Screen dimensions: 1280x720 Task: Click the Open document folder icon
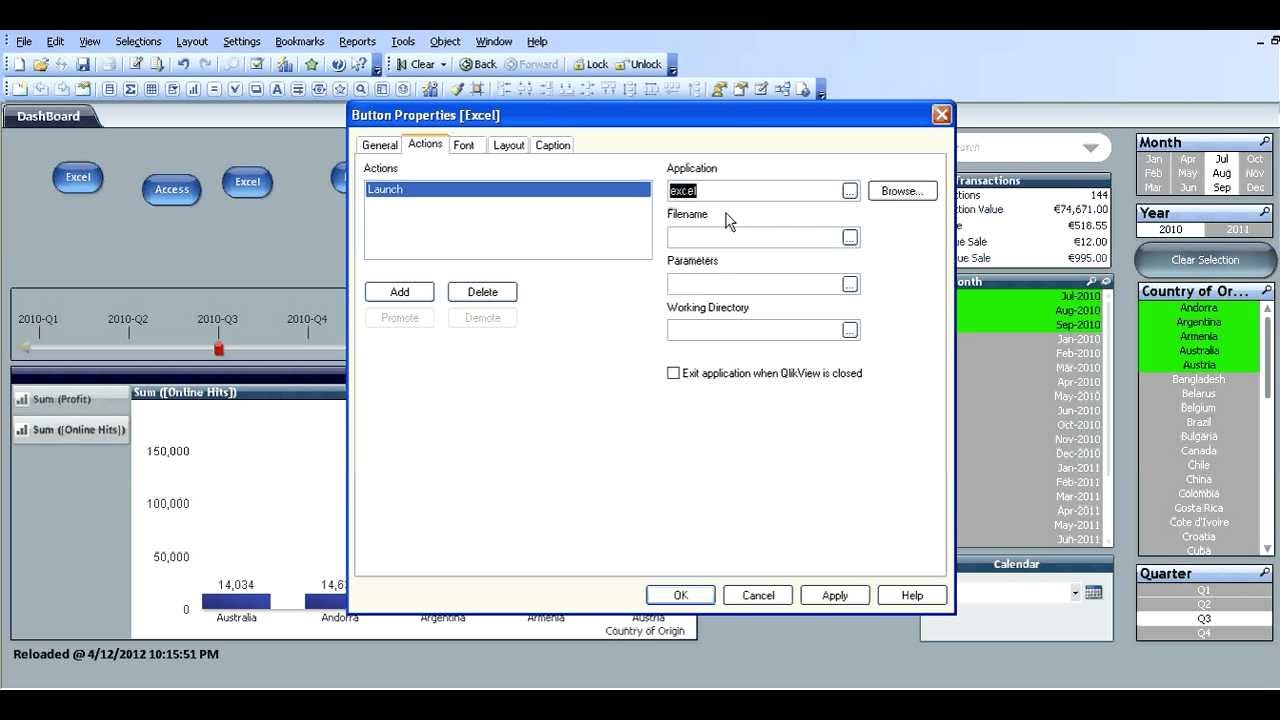click(41, 64)
